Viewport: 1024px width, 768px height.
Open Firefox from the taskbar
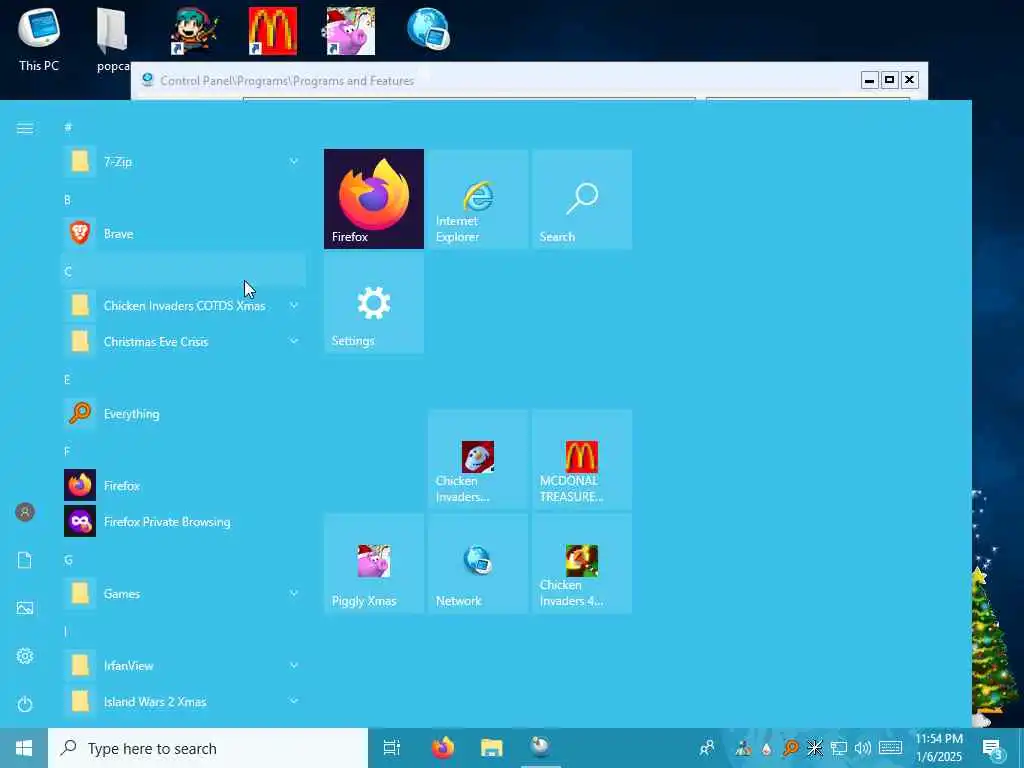click(443, 748)
